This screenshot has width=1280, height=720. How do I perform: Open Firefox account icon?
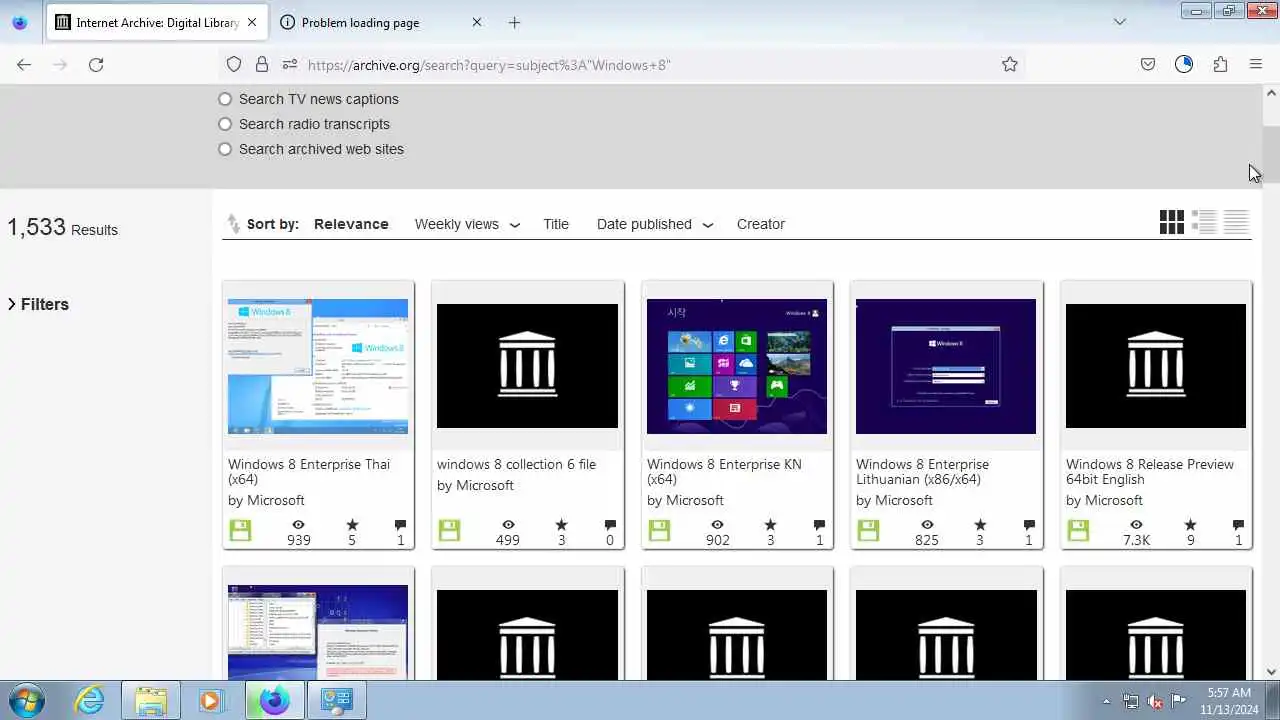pyautogui.click(x=1184, y=64)
